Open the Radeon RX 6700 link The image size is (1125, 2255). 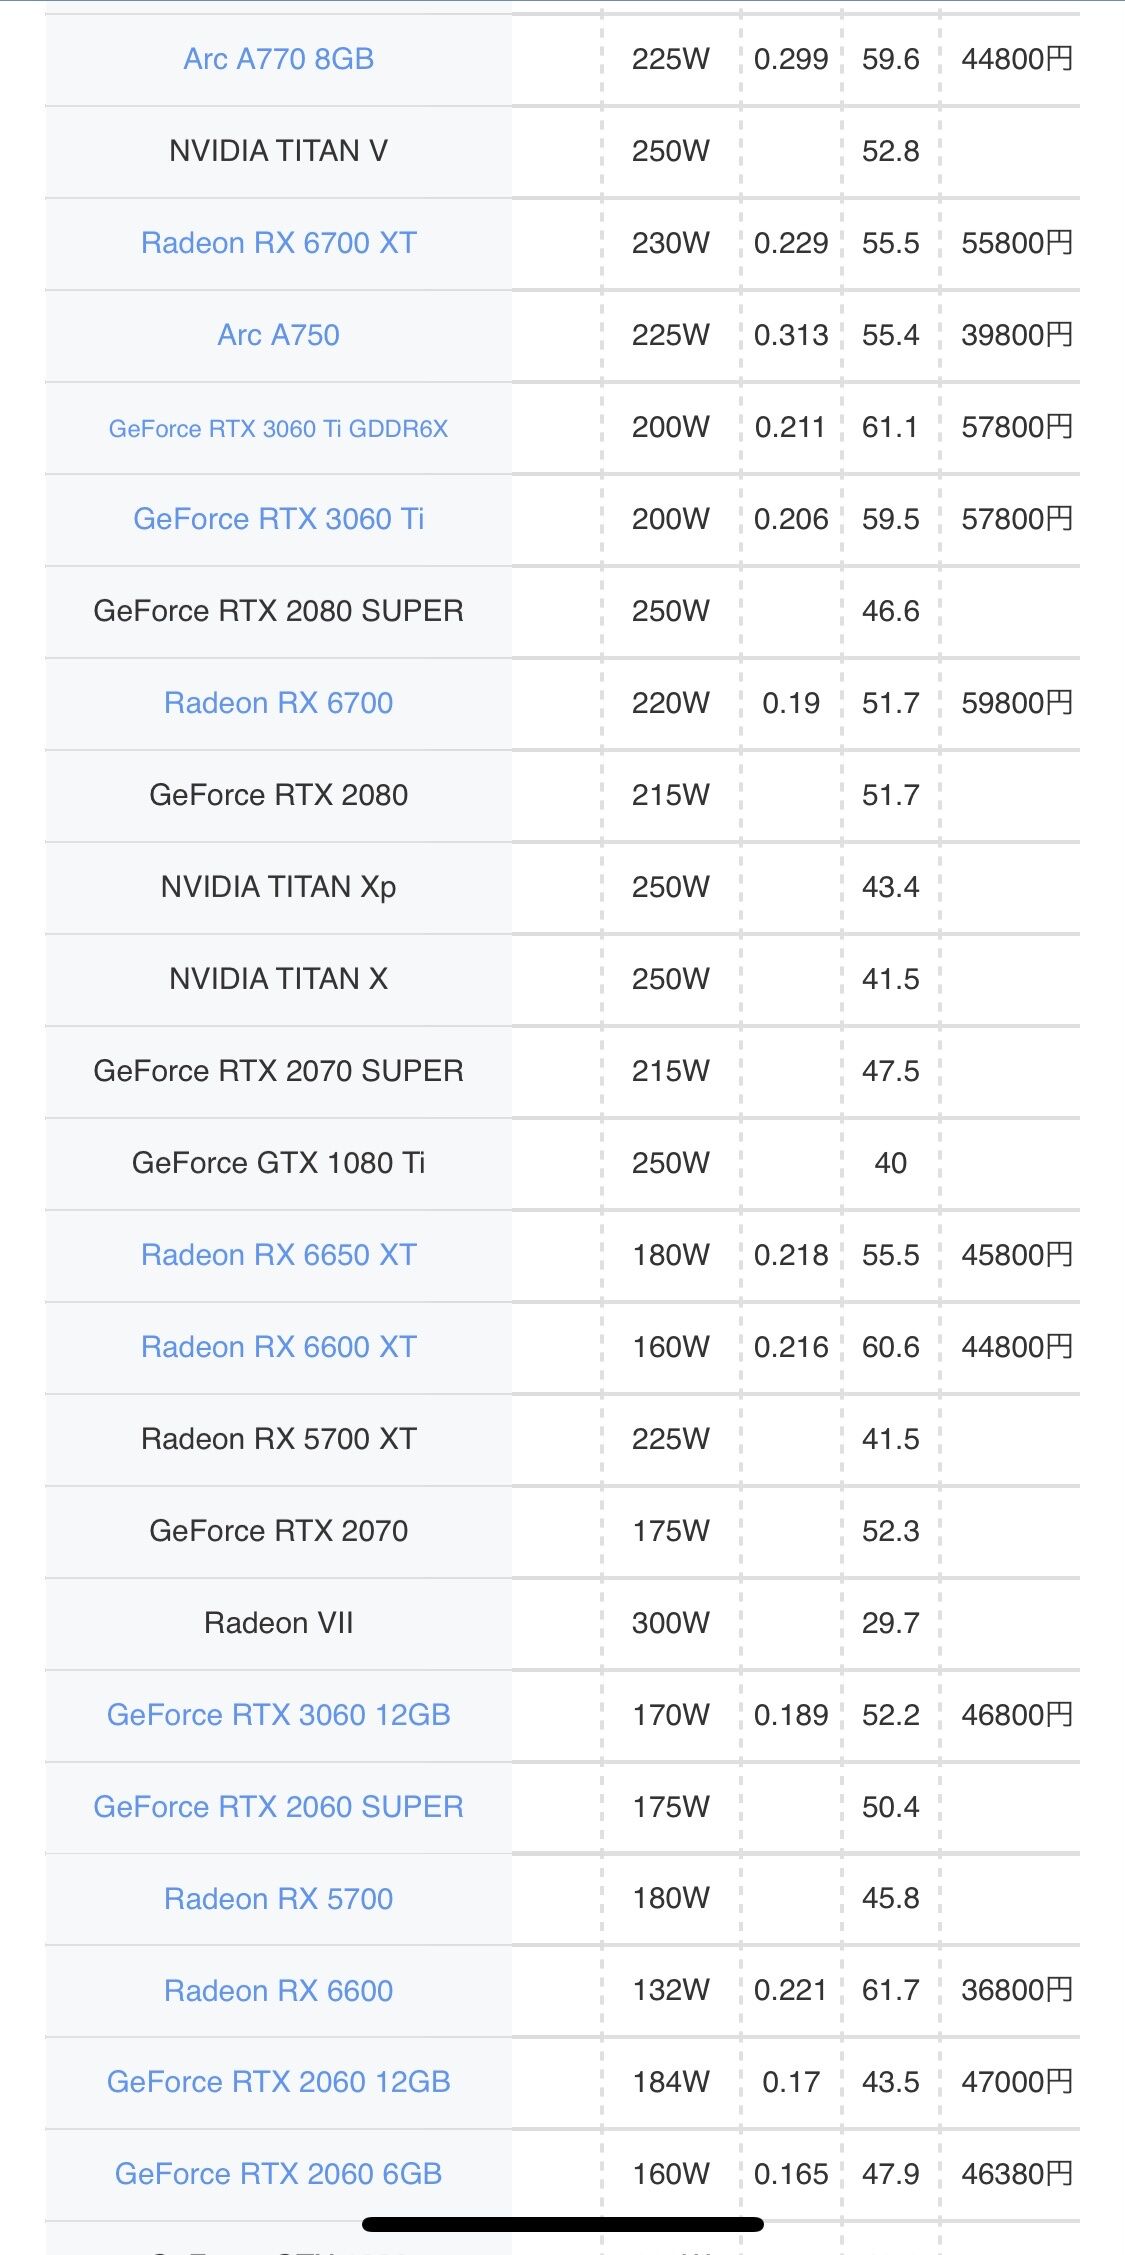[278, 703]
